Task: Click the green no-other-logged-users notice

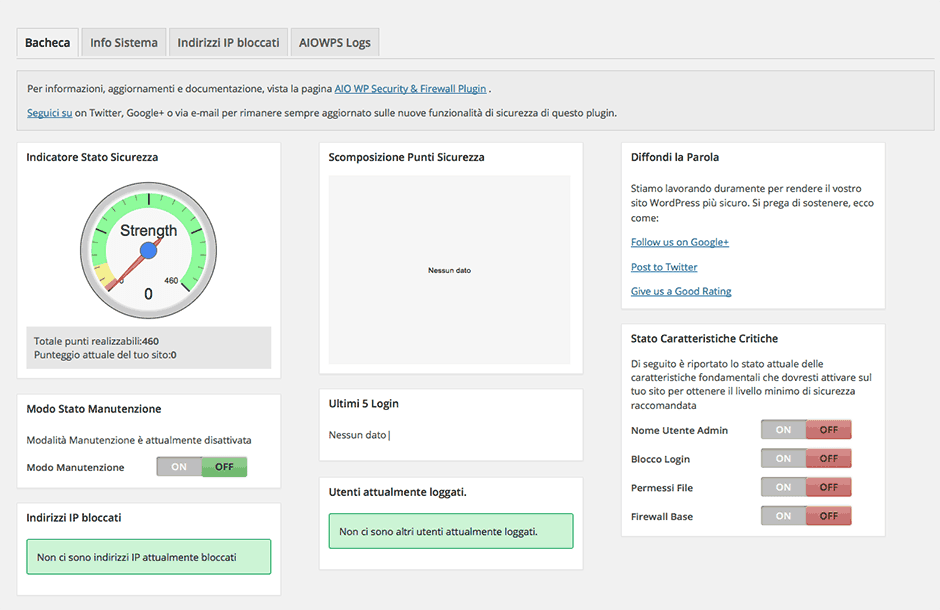Action: coord(450,531)
